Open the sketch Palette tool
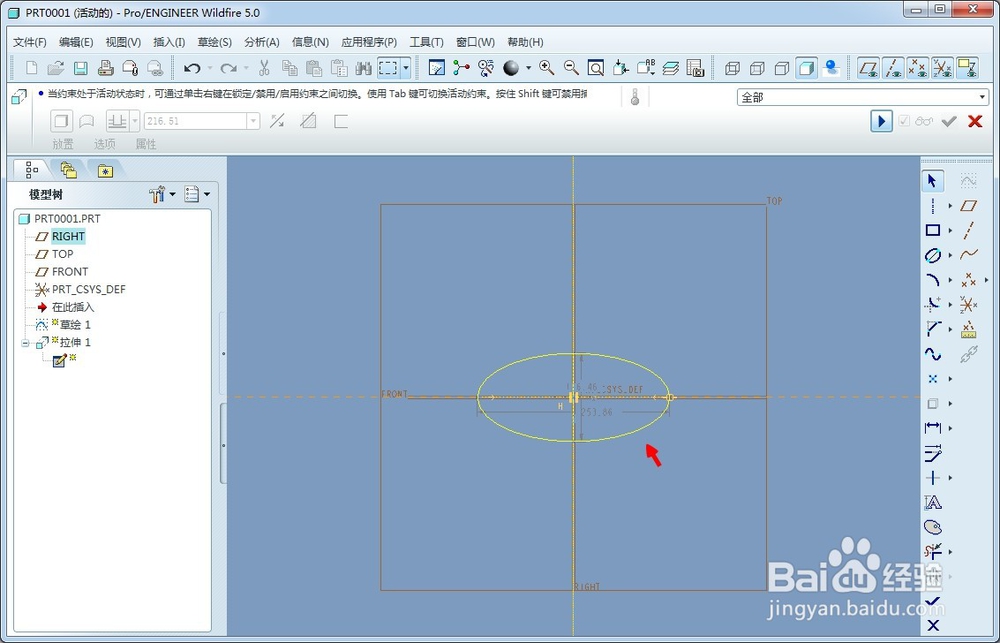The height and width of the screenshot is (643, 1000). coord(932,527)
